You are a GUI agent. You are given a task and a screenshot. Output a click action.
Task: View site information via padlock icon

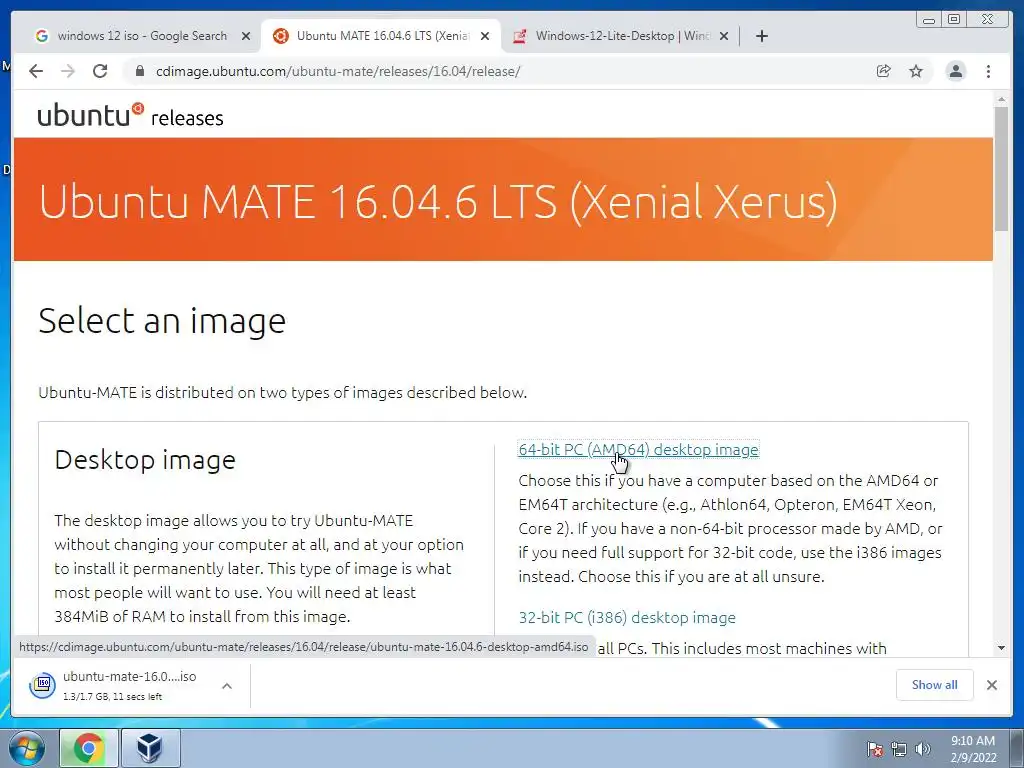(x=139, y=71)
